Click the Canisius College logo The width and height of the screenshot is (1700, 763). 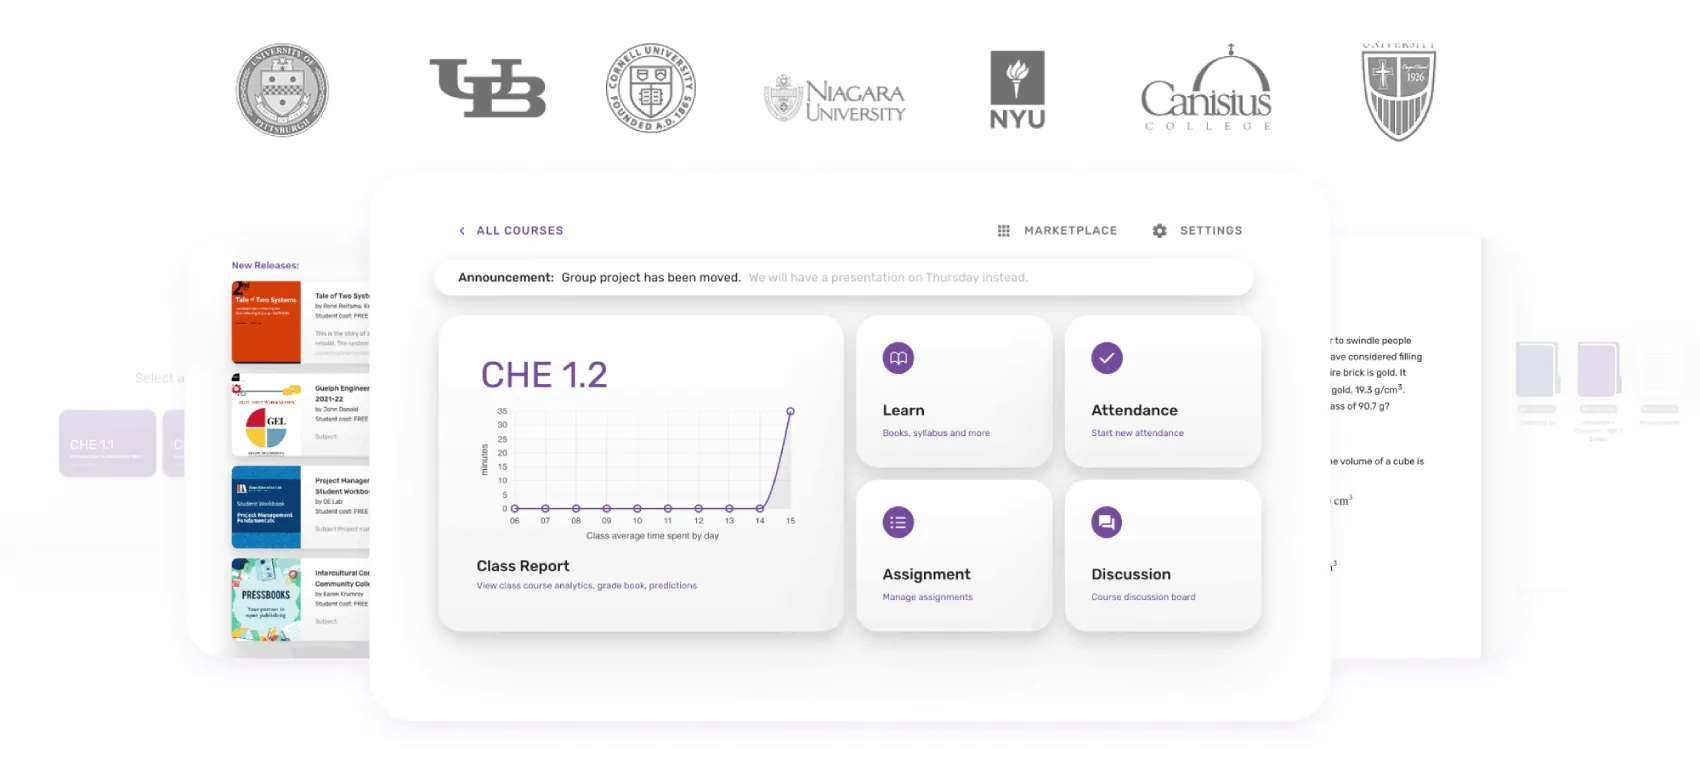[1206, 89]
